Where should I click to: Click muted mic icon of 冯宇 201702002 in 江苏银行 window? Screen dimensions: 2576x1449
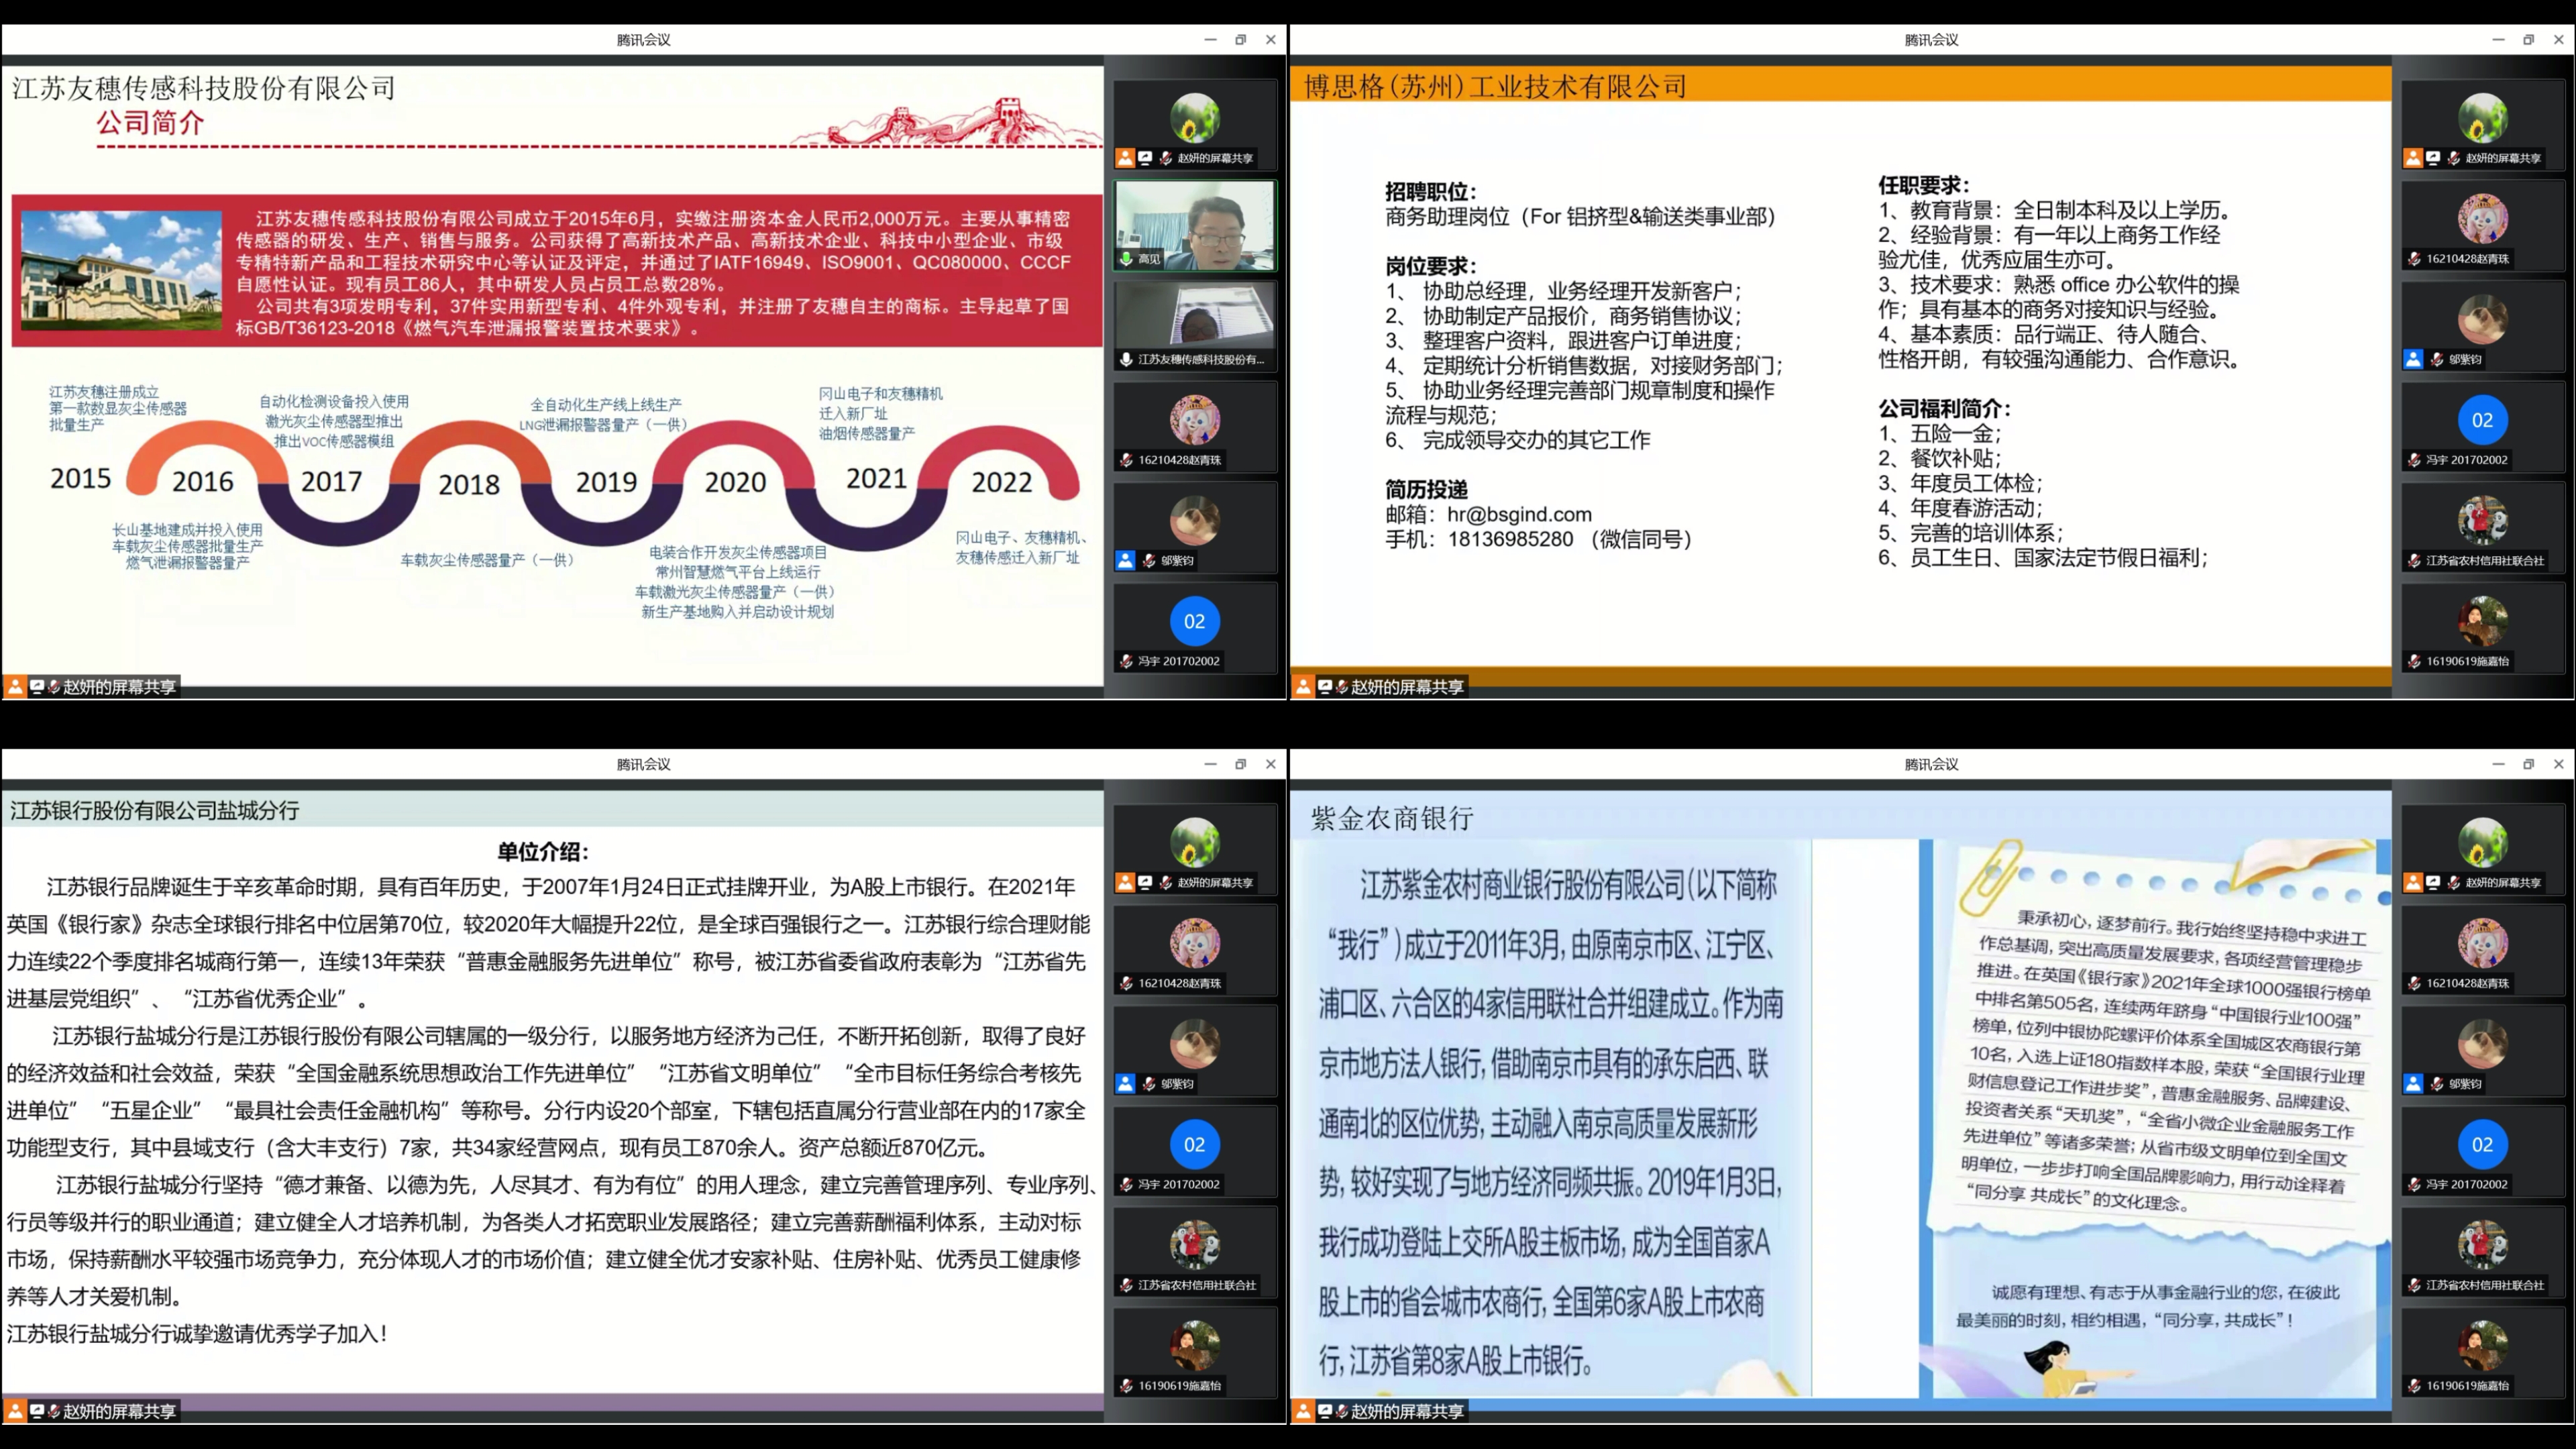click(1126, 1185)
